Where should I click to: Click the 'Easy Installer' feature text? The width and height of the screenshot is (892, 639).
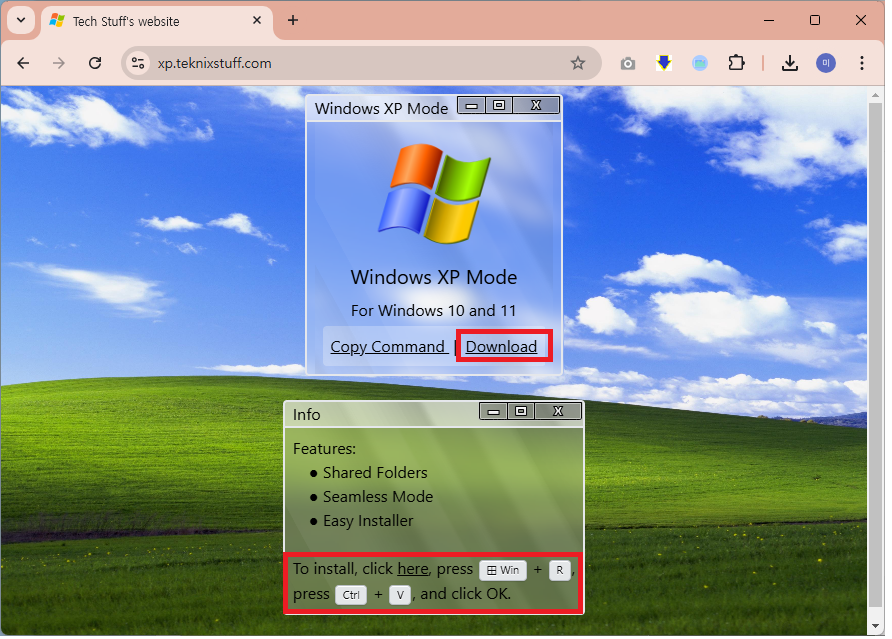tap(368, 521)
